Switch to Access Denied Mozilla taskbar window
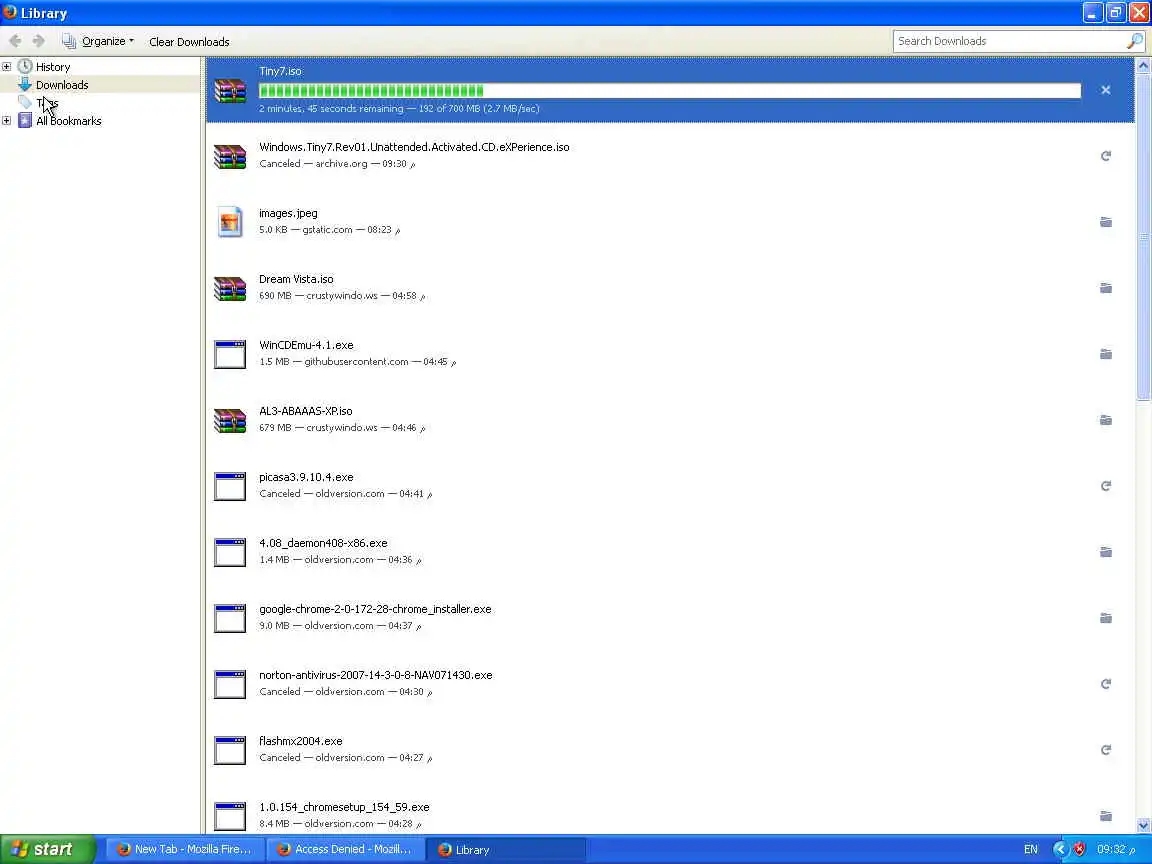Viewport: 1152px width, 864px height. click(344, 849)
